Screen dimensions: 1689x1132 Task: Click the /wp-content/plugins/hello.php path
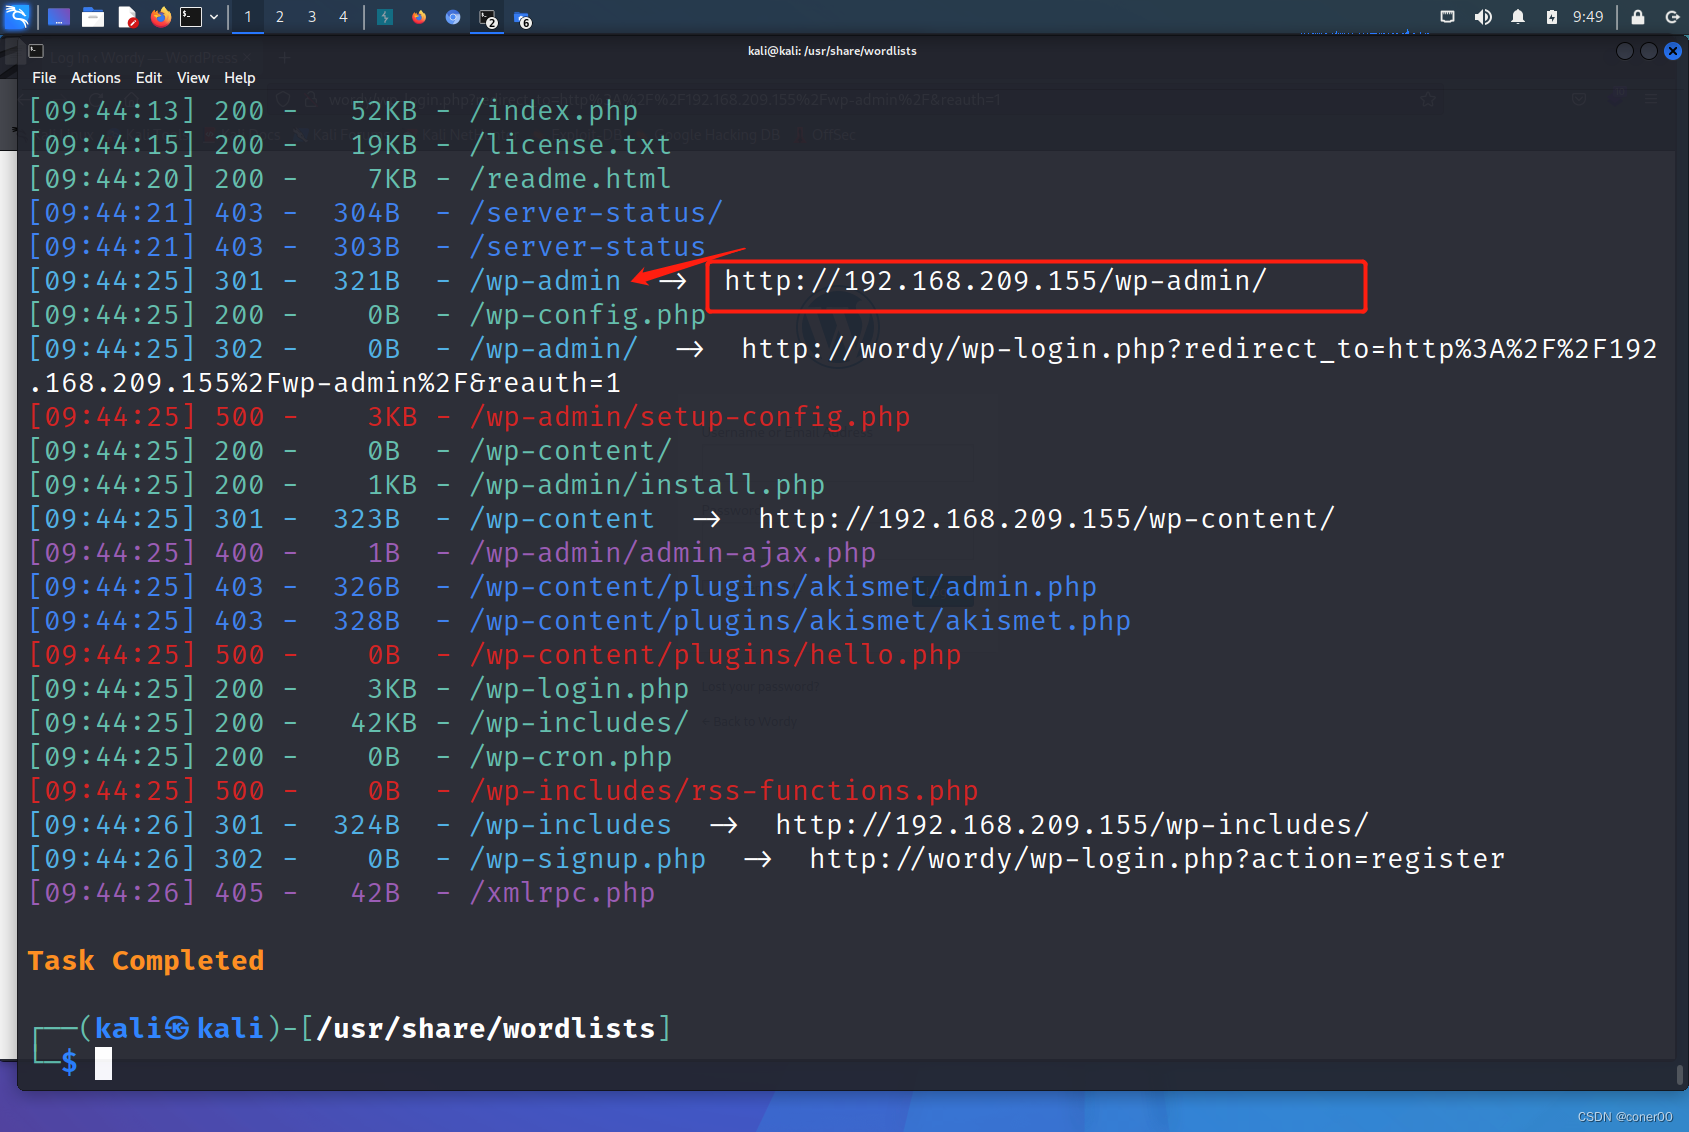tap(715, 655)
